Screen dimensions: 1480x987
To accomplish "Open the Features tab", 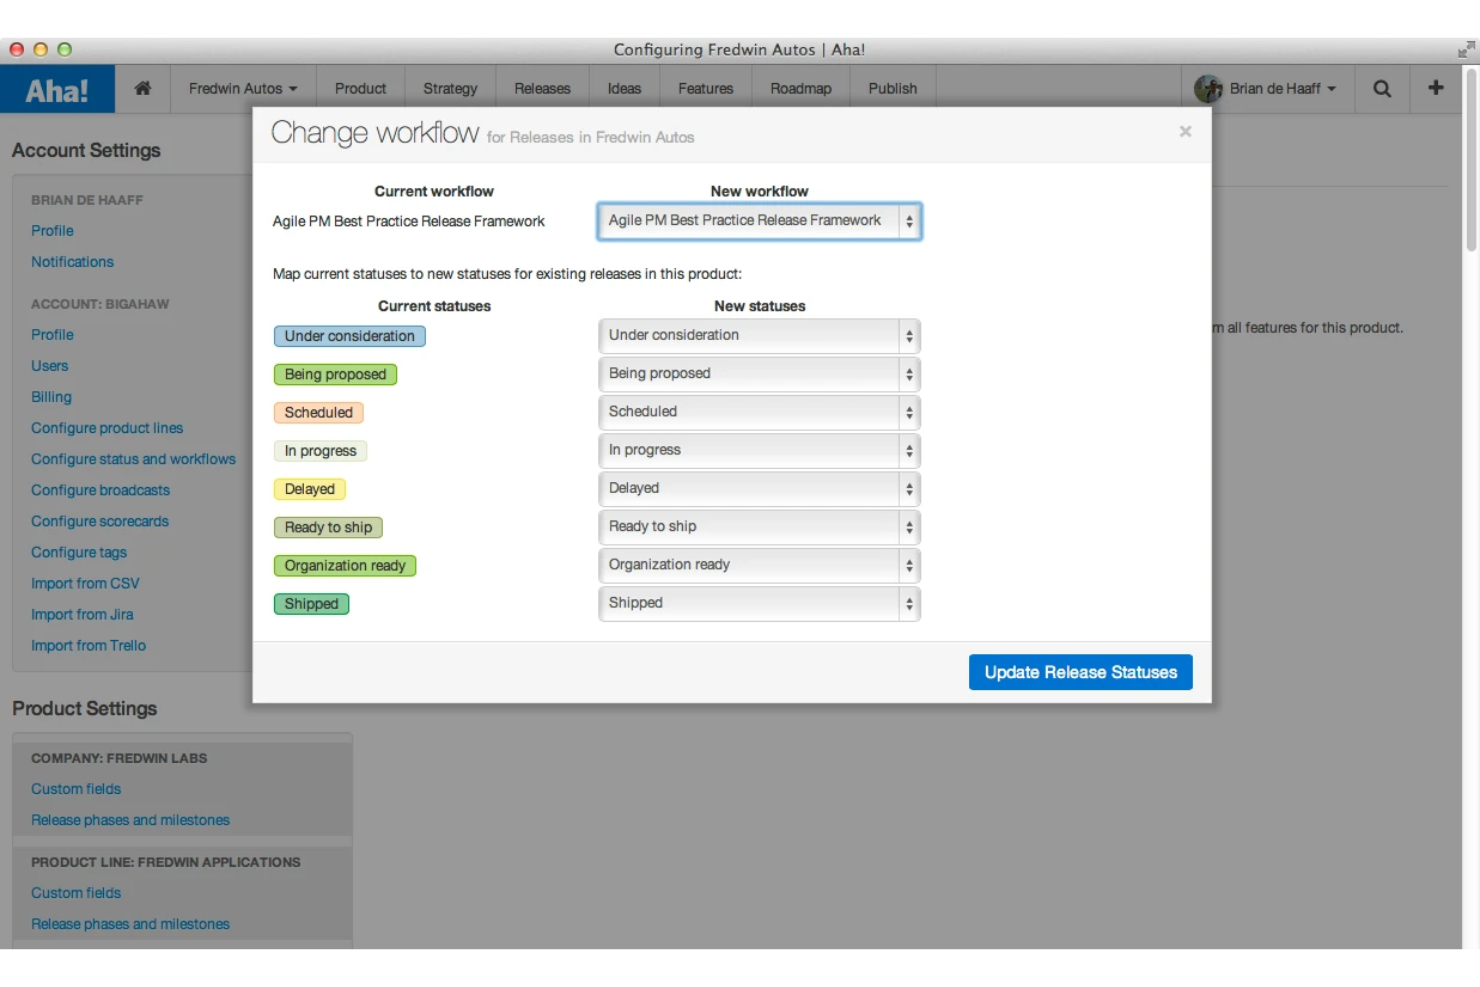I will coord(705,88).
